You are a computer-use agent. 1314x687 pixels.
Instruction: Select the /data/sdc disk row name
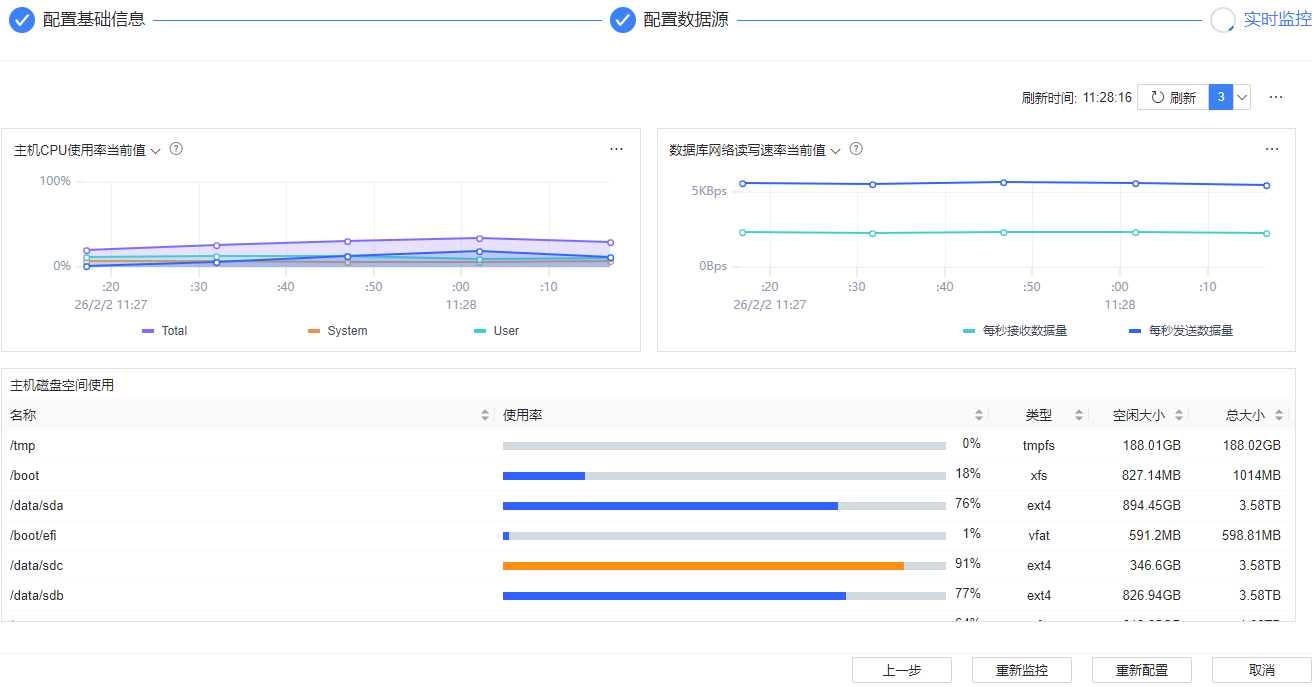pyautogui.click(x=37, y=566)
